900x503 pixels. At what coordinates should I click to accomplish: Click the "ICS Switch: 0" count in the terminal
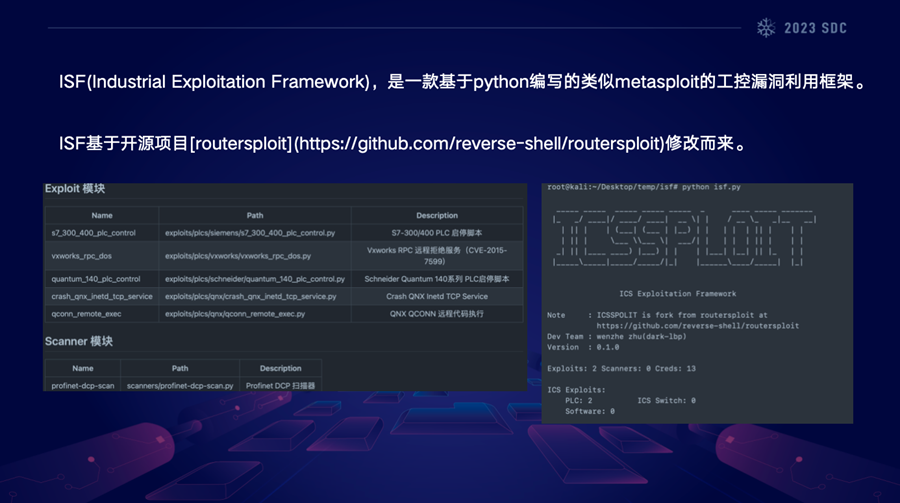tap(666, 401)
